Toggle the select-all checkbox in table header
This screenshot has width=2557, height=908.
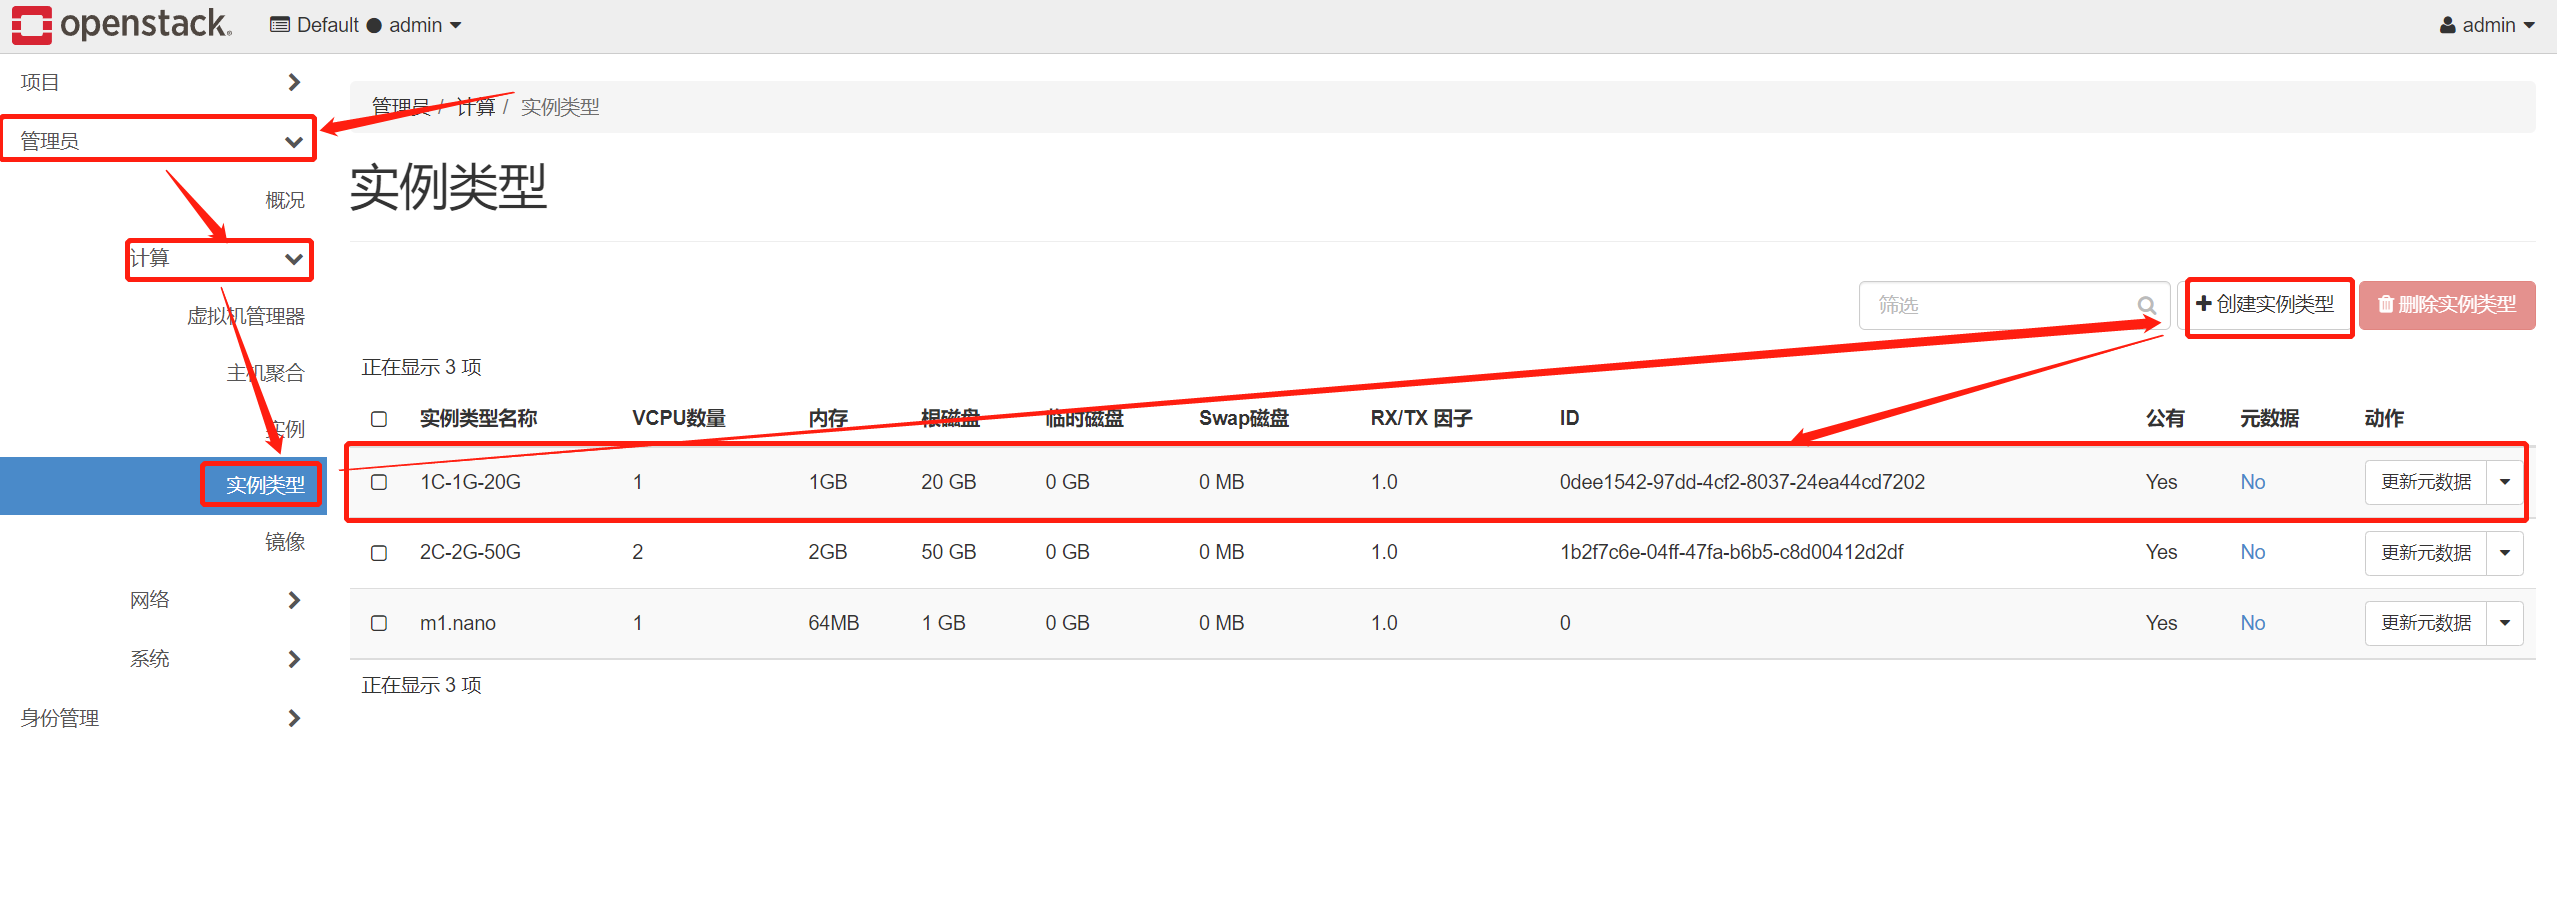[378, 419]
